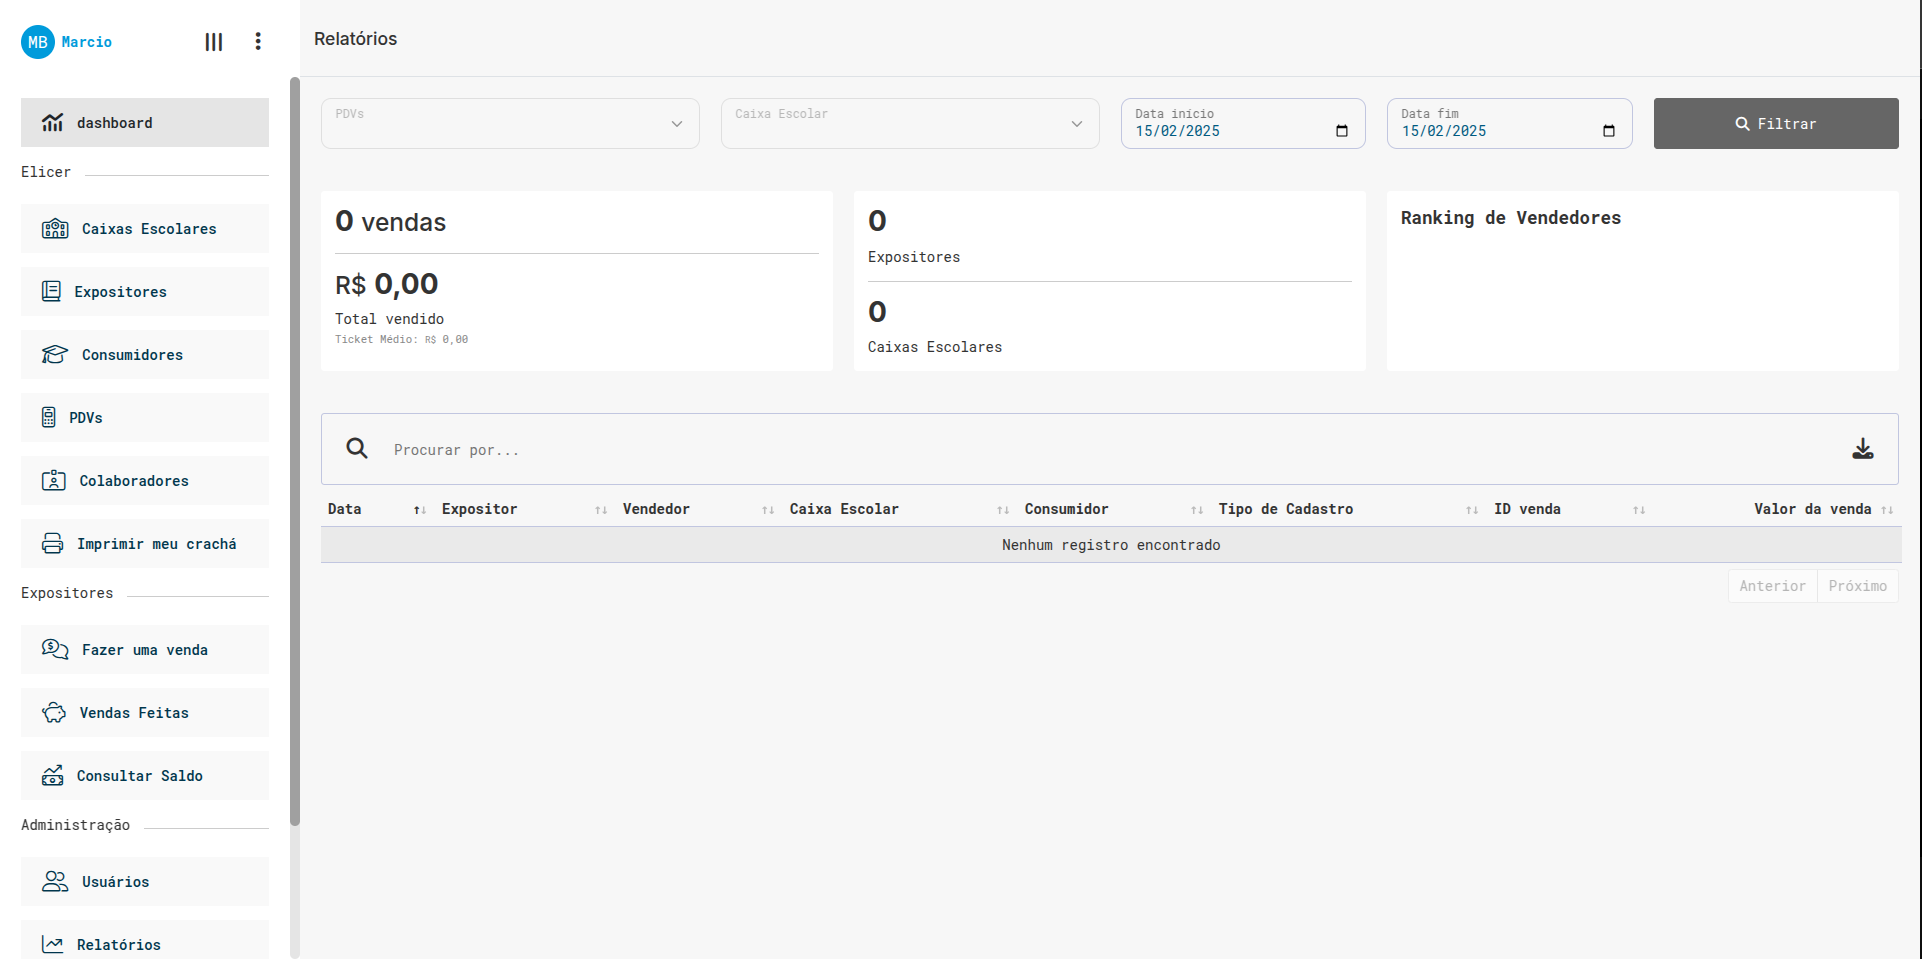
Task: Click the sidebar vertical scrollbar
Action: (295, 451)
